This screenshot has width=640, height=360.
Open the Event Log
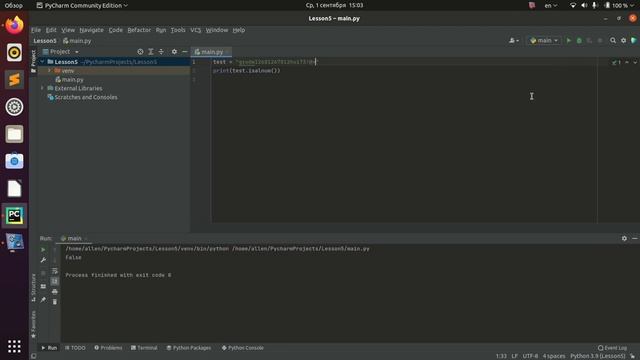pyautogui.click(x=612, y=348)
